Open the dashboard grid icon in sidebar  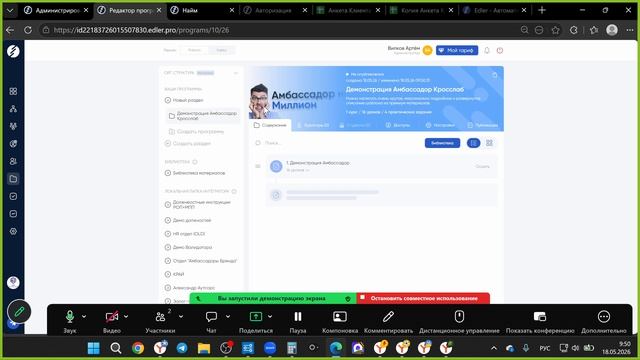[x=13, y=91]
